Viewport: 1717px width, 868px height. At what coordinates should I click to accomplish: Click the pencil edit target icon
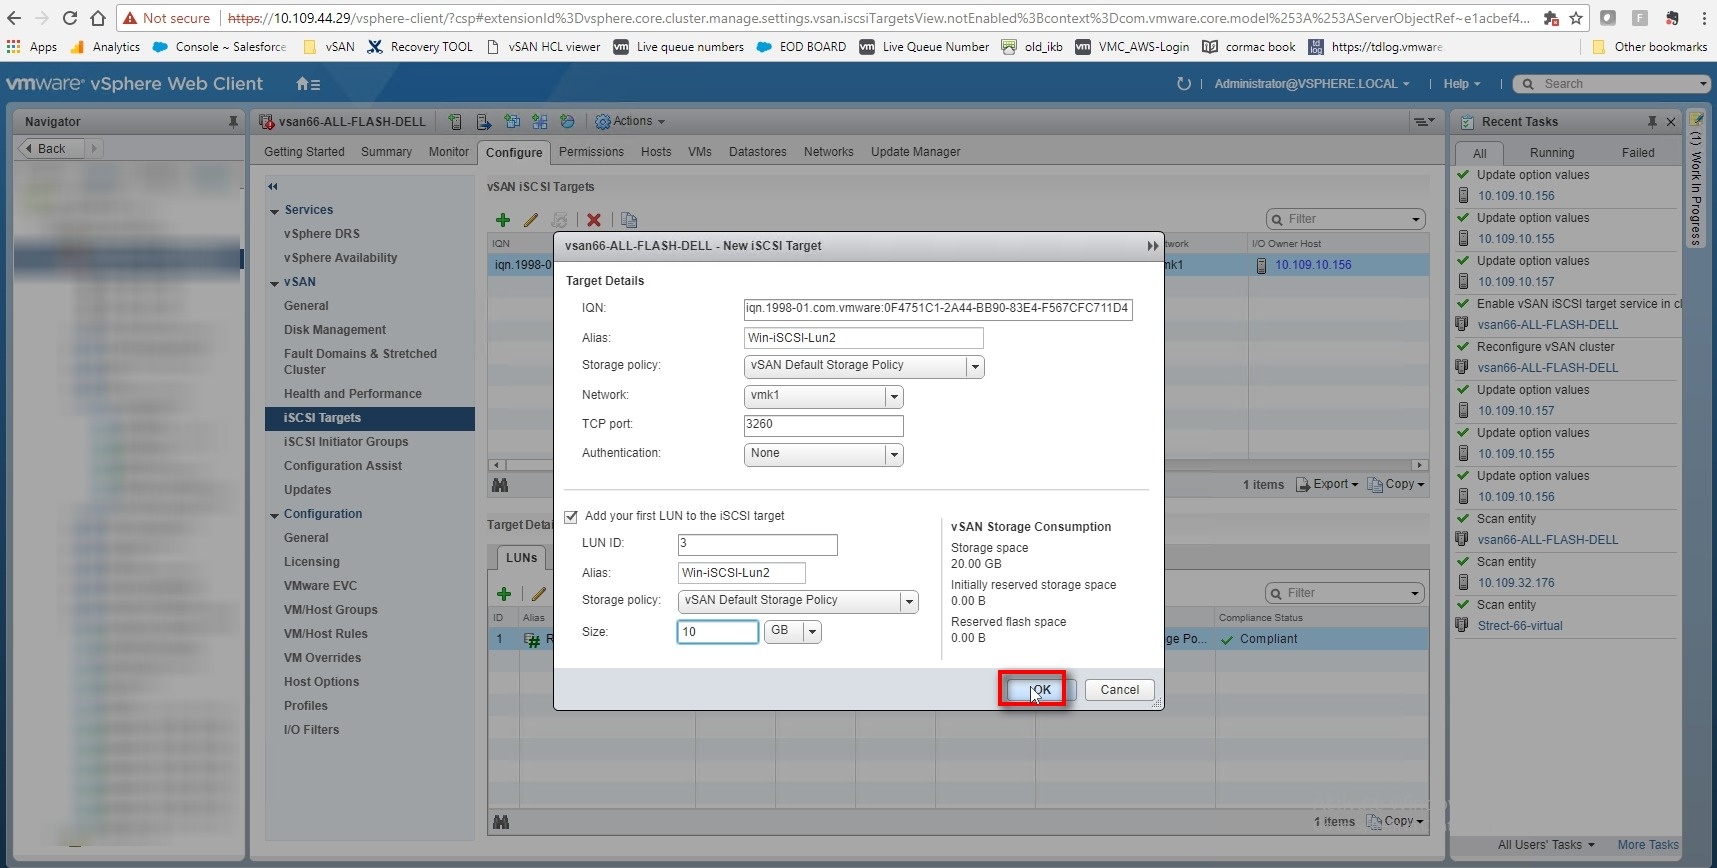[531, 220]
